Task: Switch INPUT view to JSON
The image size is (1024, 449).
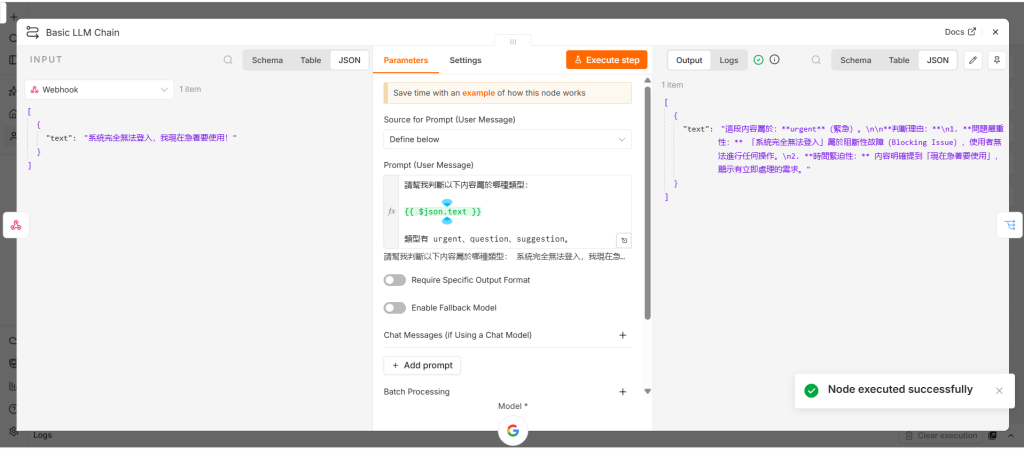Action: tap(349, 60)
